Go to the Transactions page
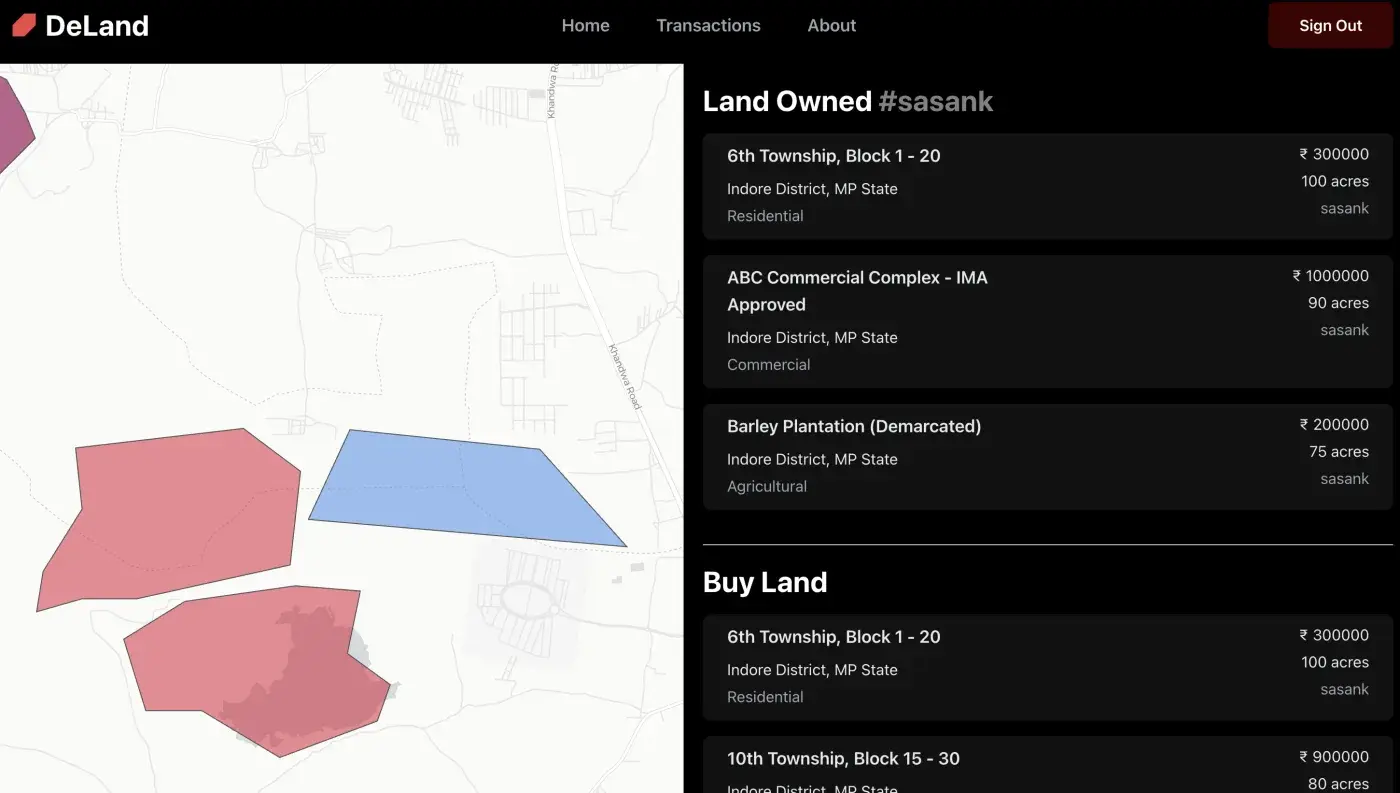 (708, 26)
